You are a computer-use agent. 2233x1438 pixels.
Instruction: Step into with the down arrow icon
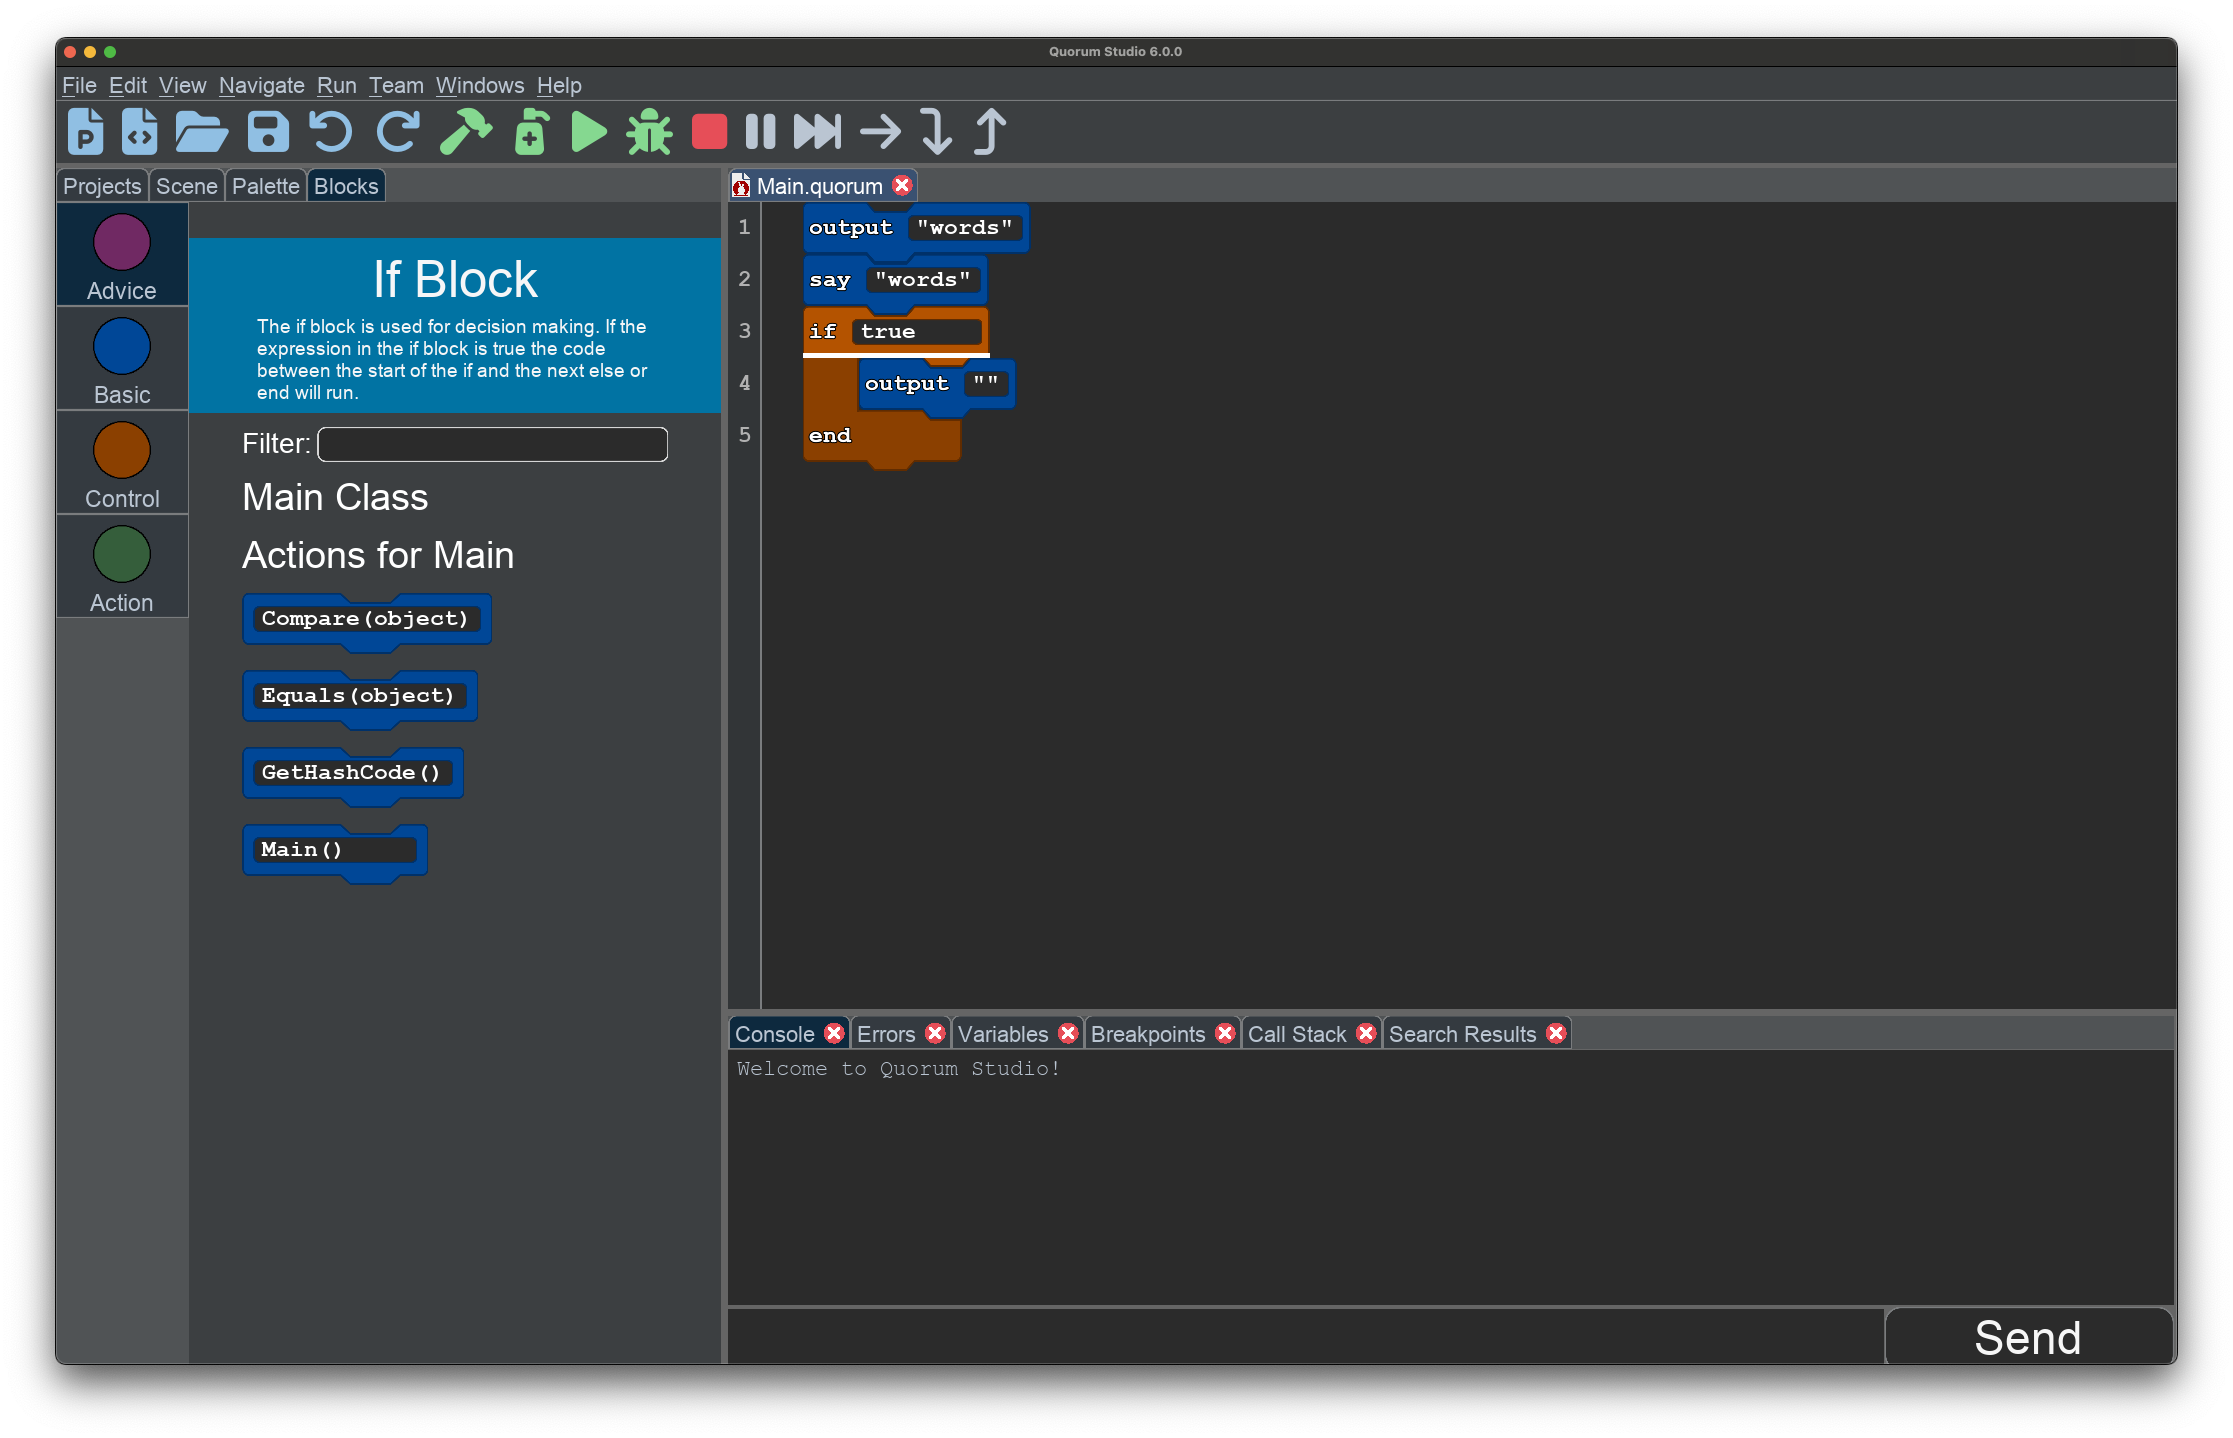tap(936, 131)
